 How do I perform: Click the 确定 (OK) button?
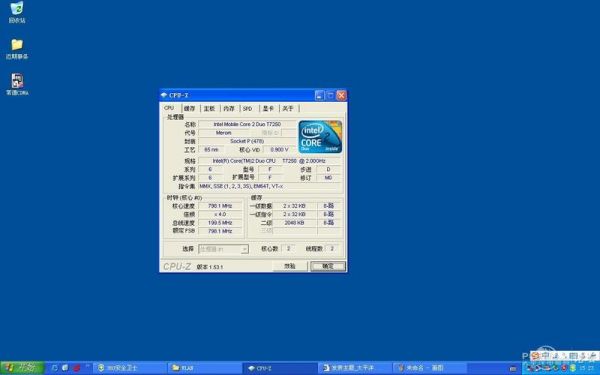tap(328, 266)
